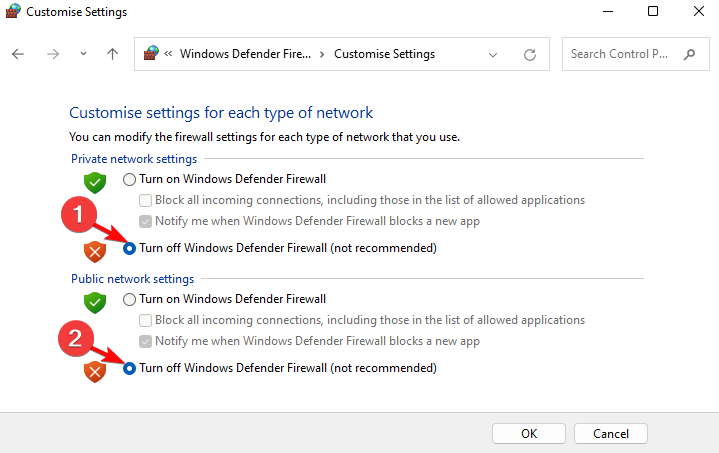Click green shield icon in Private network settings
Image resolution: width=719 pixels, height=453 pixels.
point(95,182)
